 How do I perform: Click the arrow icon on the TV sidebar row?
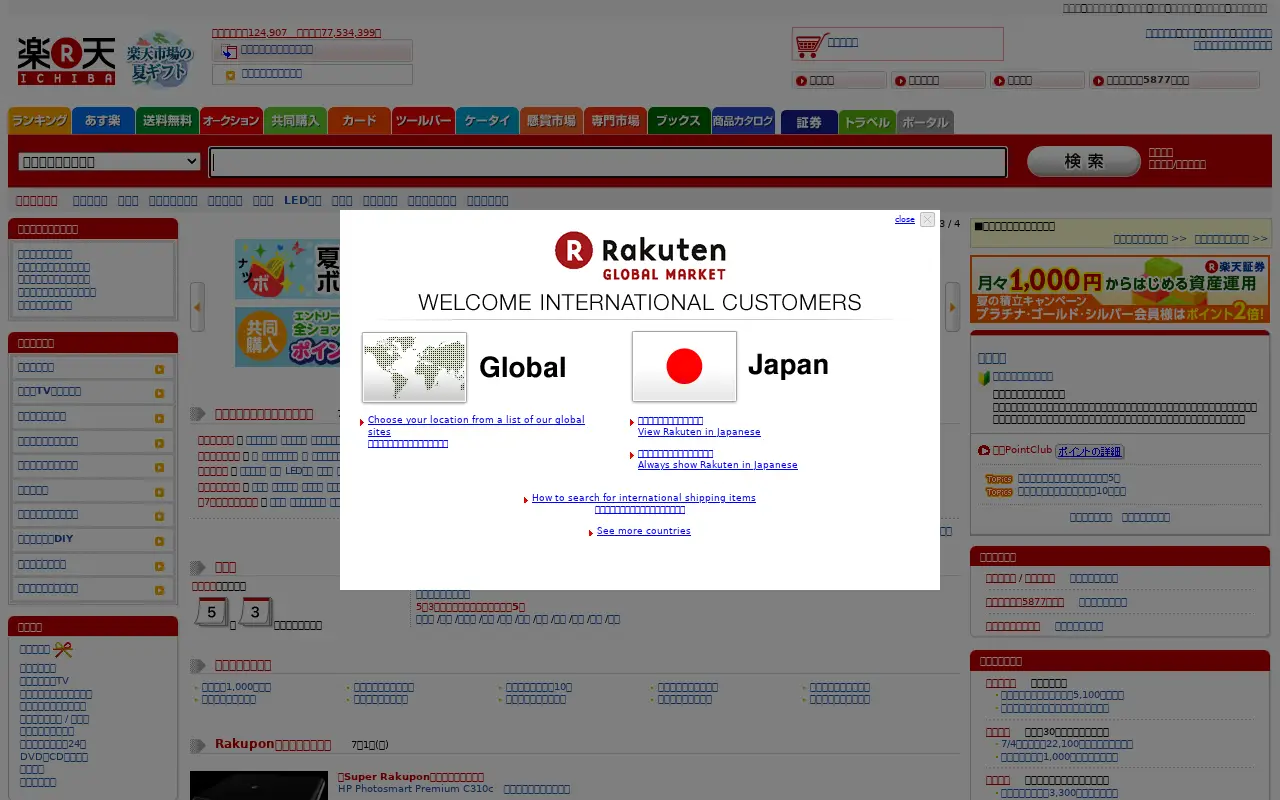pyautogui.click(x=159, y=393)
